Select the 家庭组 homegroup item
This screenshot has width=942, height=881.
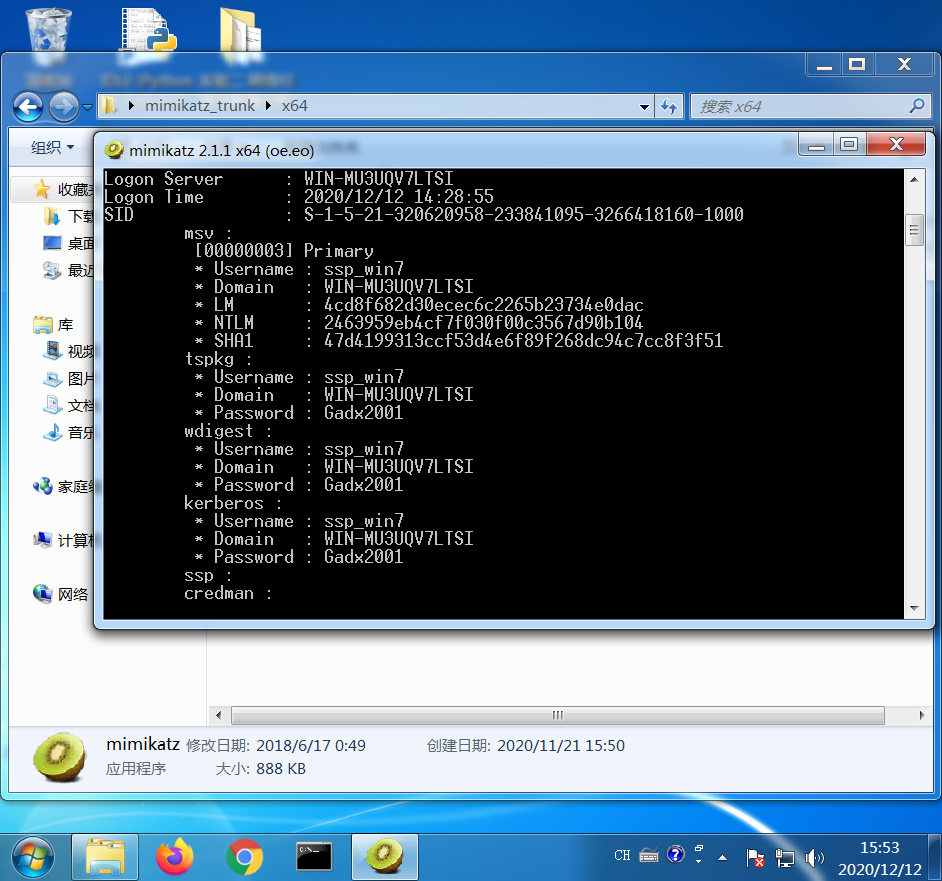click(x=64, y=487)
